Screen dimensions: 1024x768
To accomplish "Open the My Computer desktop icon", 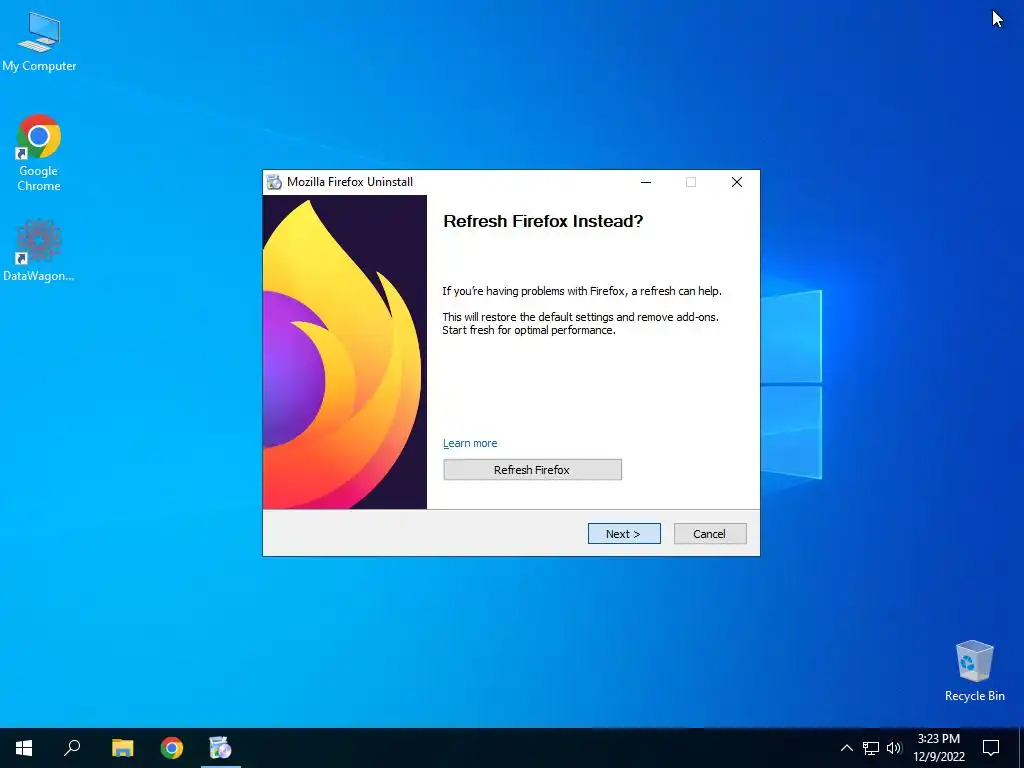I will tap(39, 40).
